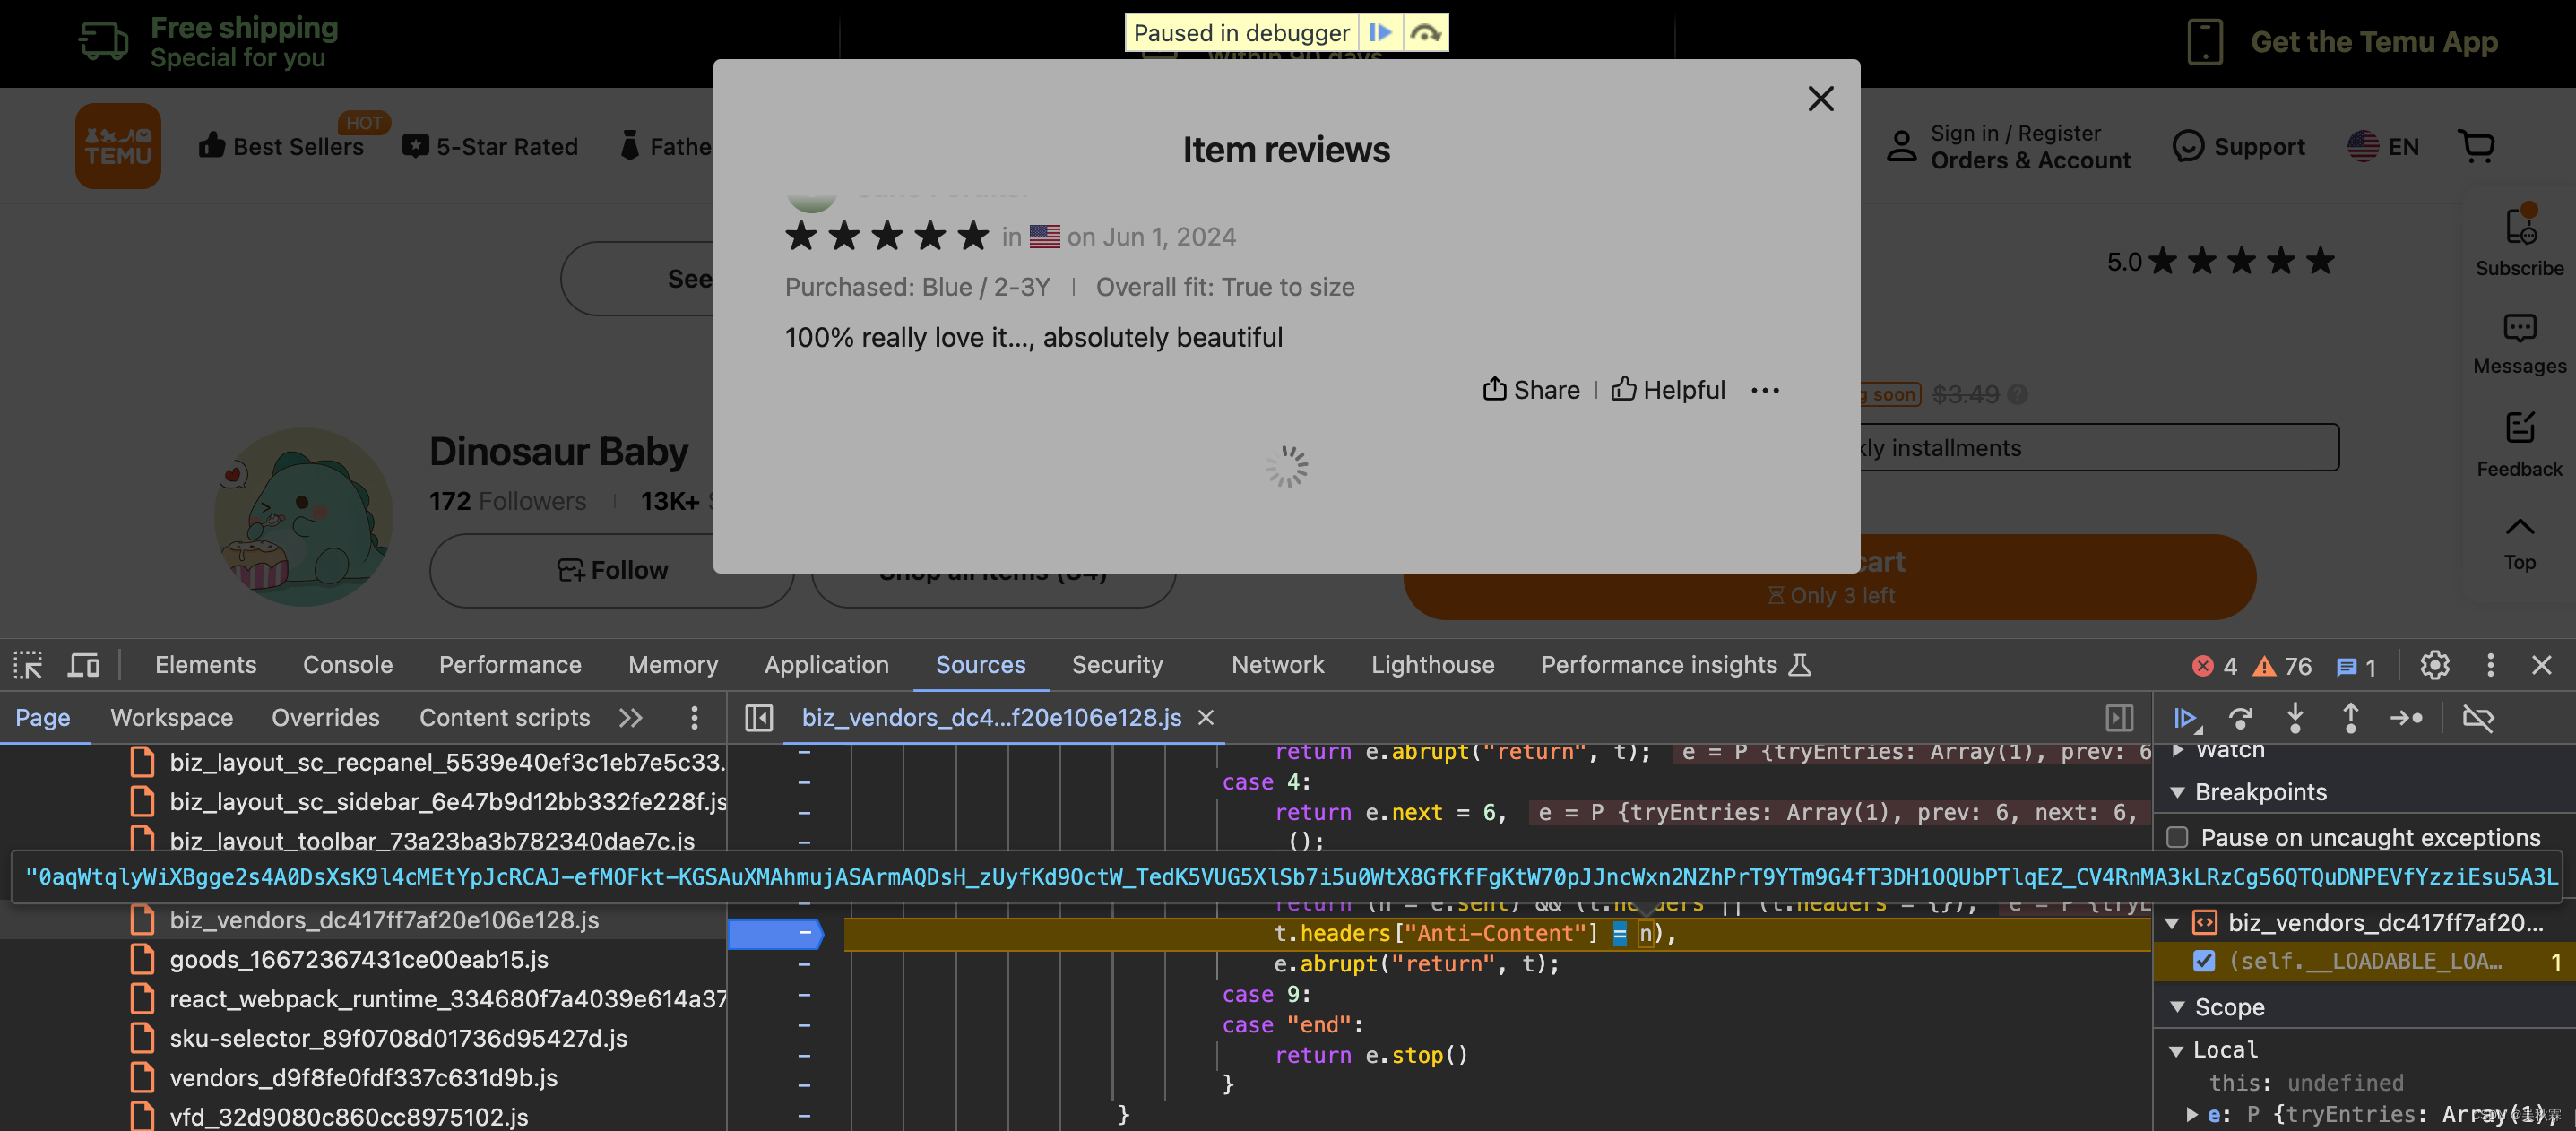Viewport: 2576px width, 1131px height.
Task: Open the shopping cart icon
Action: click(x=2476, y=146)
